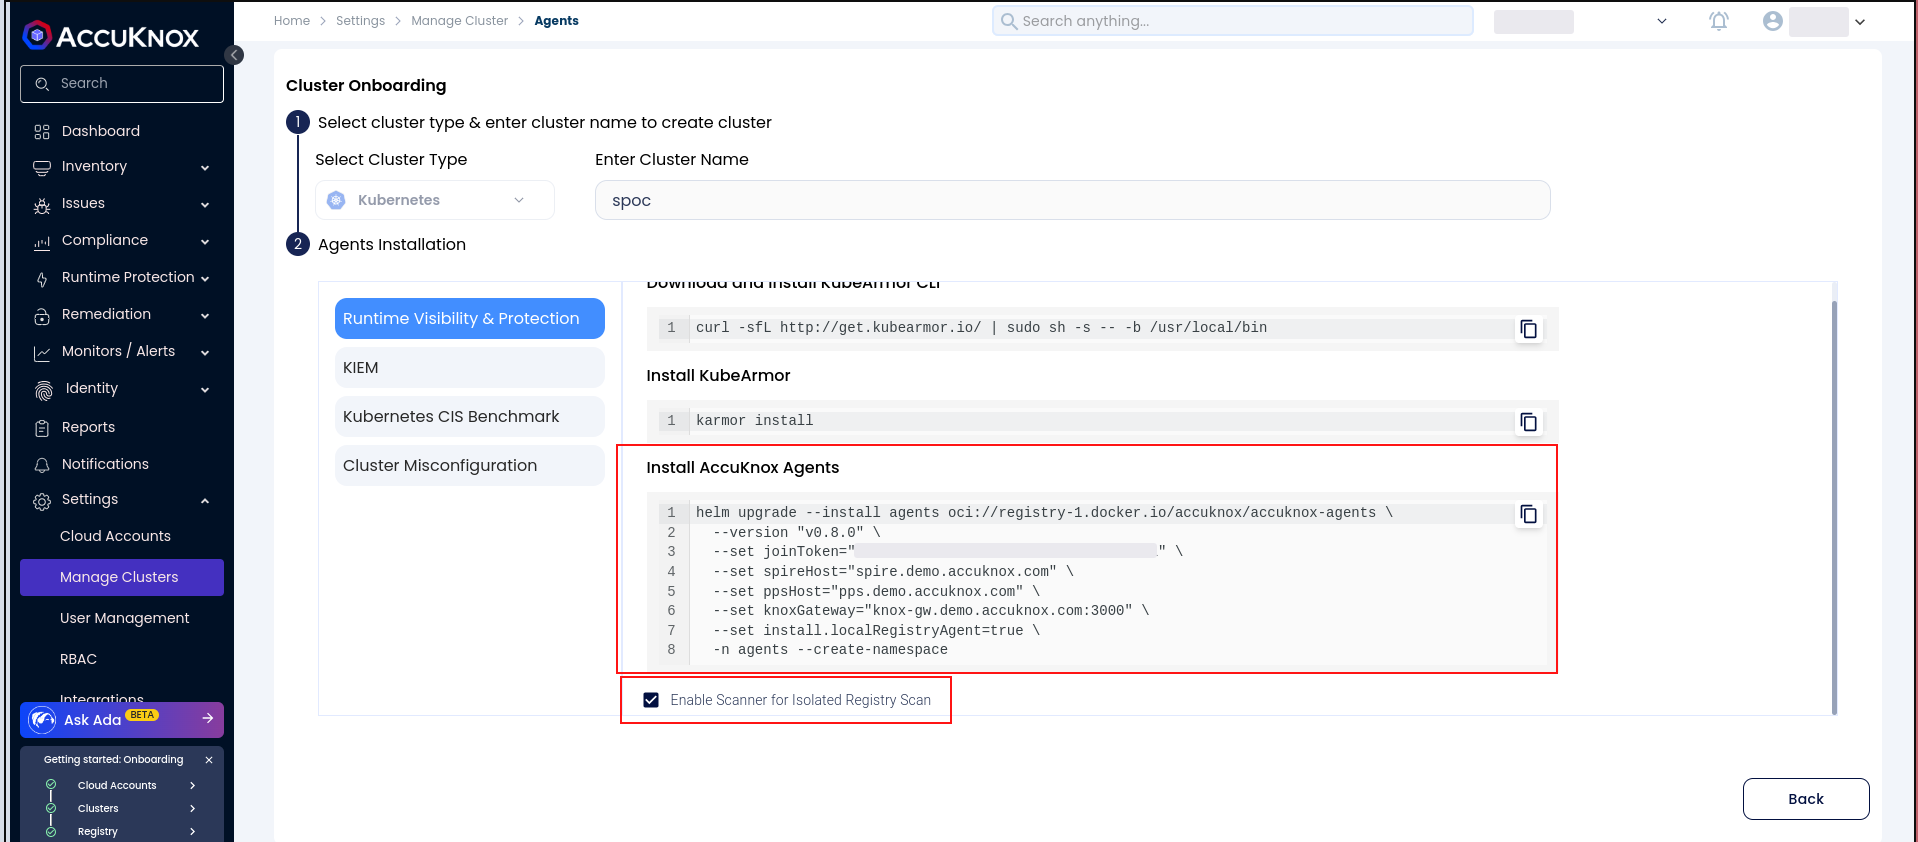The width and height of the screenshot is (1918, 842).
Task: Copy the curl KubeArmor CLI command
Action: [x=1529, y=329]
